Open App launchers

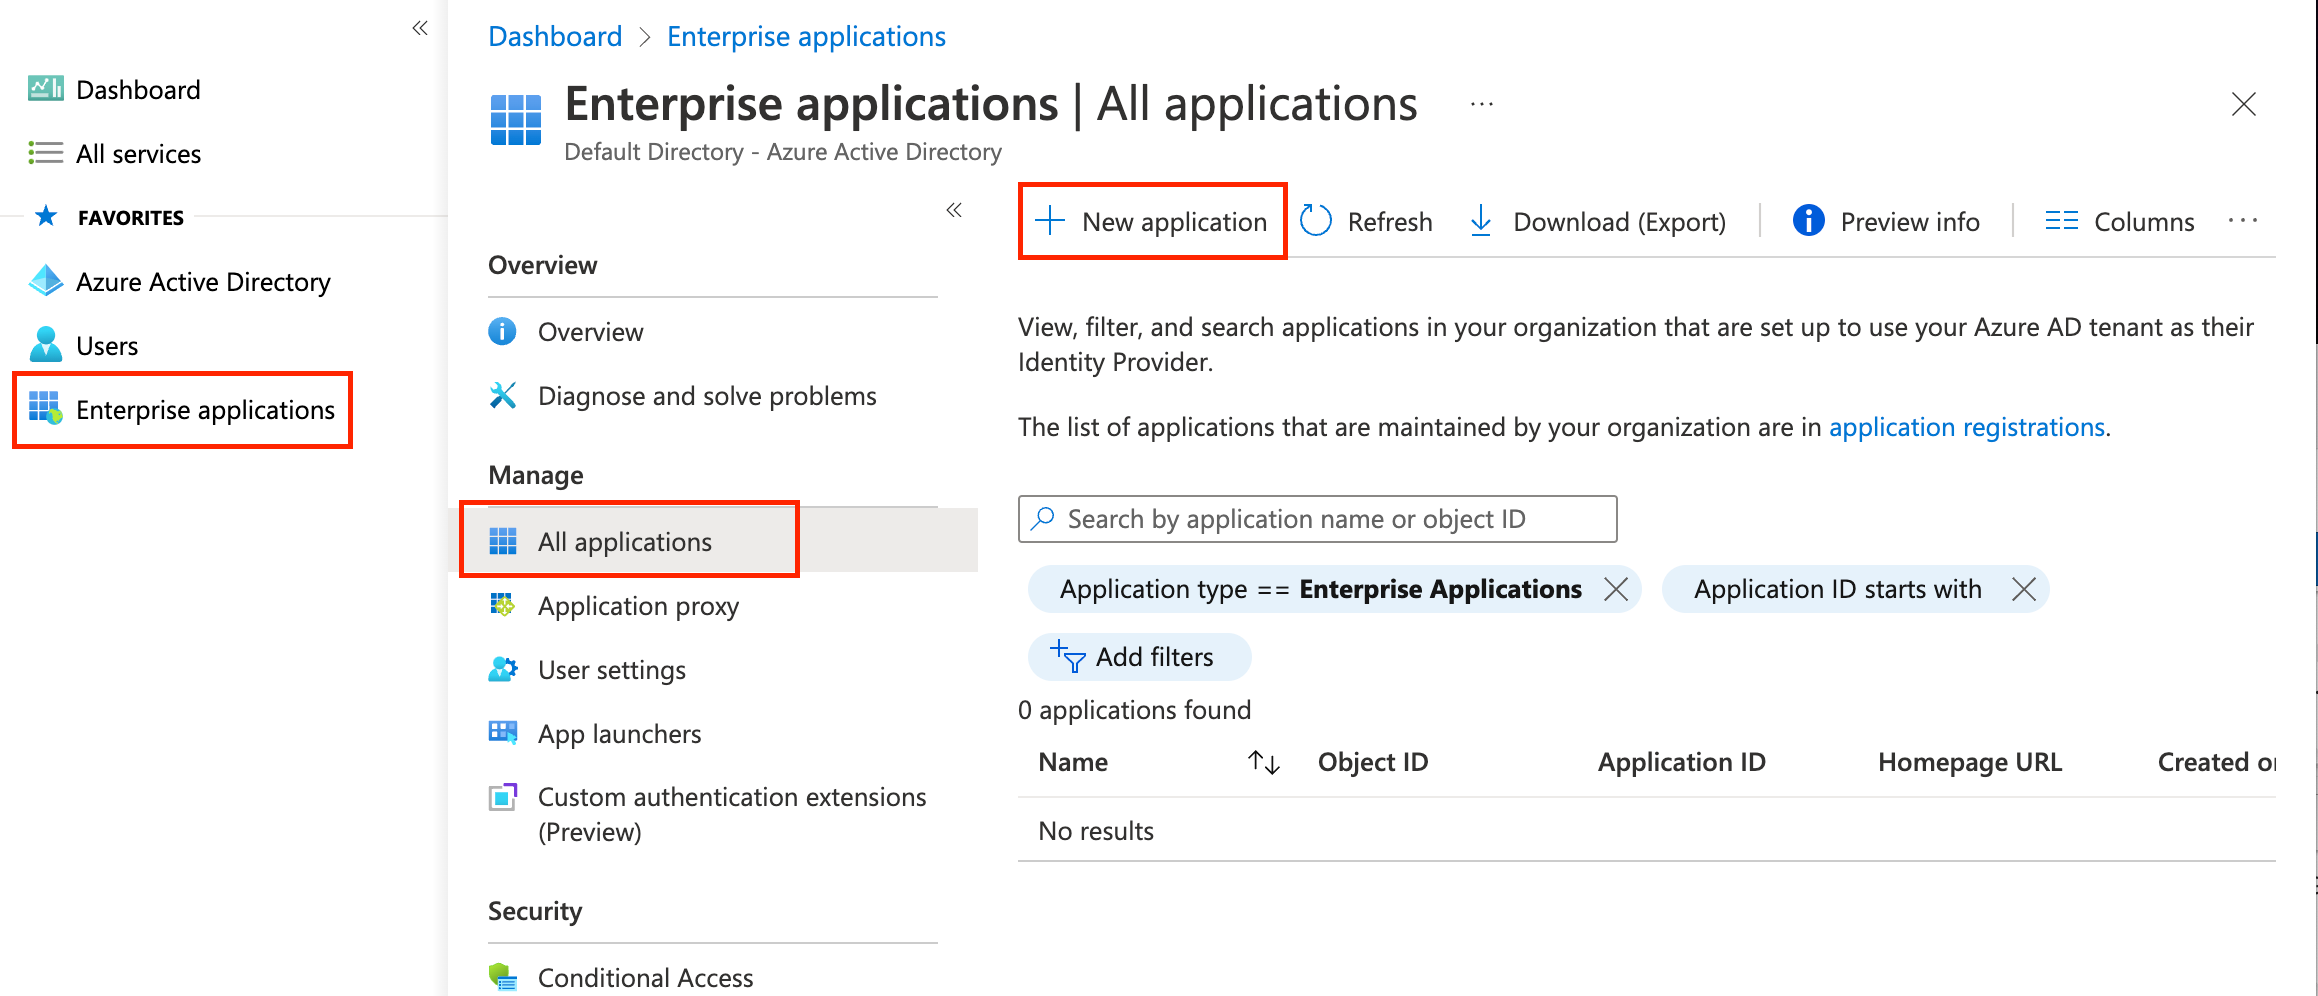[x=619, y=734]
